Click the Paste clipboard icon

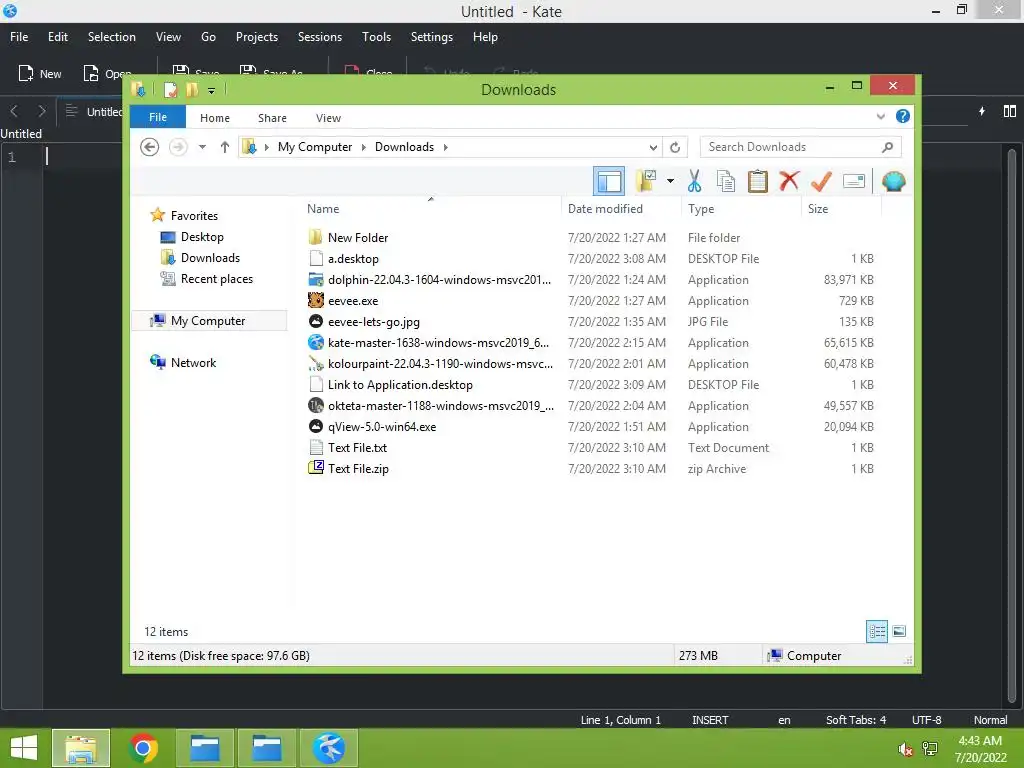[x=758, y=181]
